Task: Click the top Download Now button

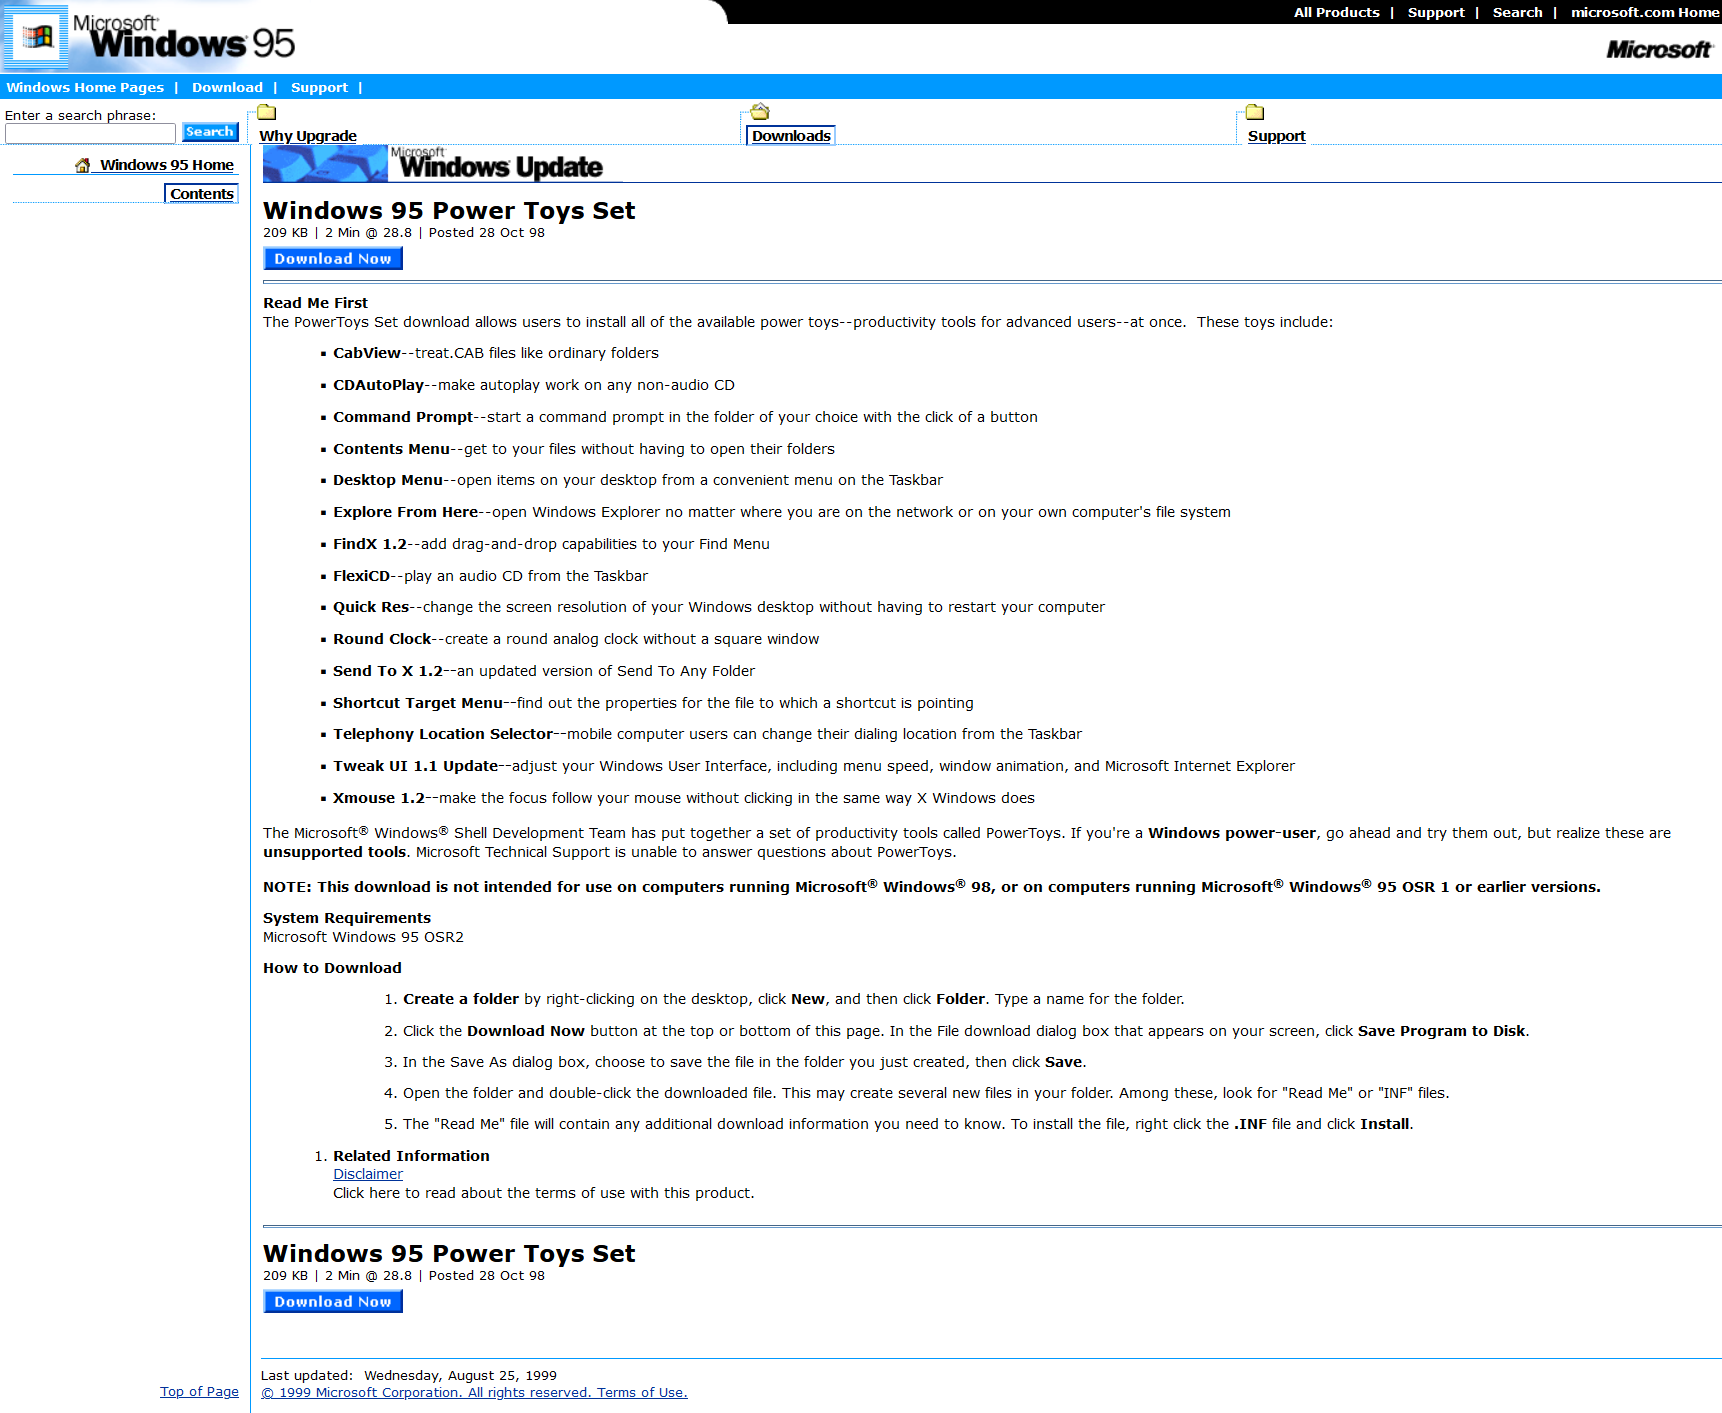Action: [333, 259]
